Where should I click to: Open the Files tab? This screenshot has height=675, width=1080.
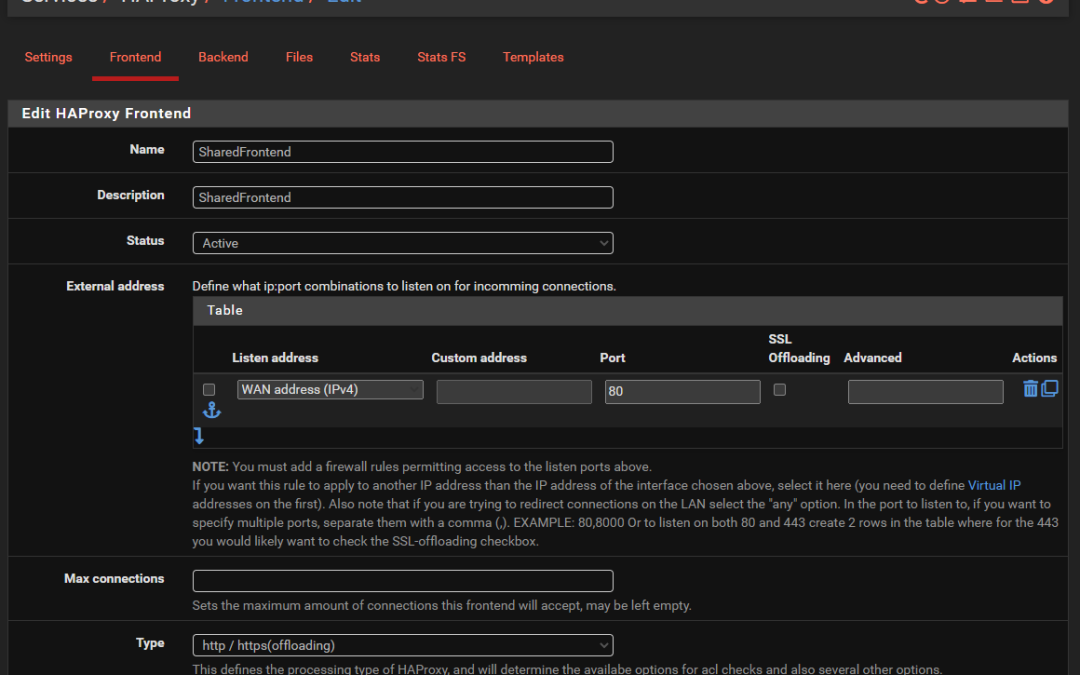299,57
